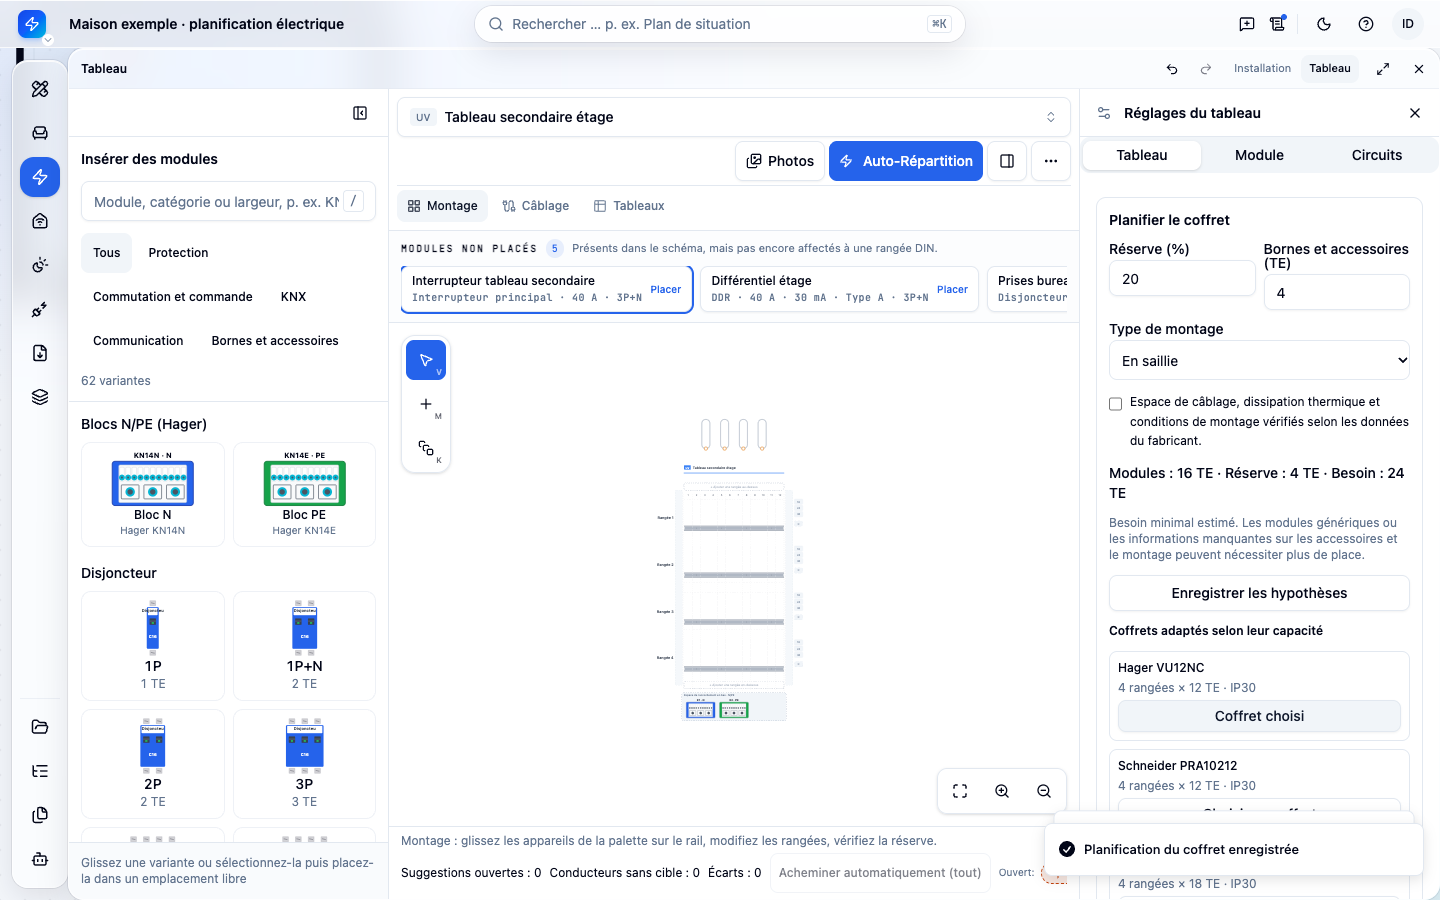
Task: Collapse the module palette sidebar panel
Action: [x=360, y=113]
